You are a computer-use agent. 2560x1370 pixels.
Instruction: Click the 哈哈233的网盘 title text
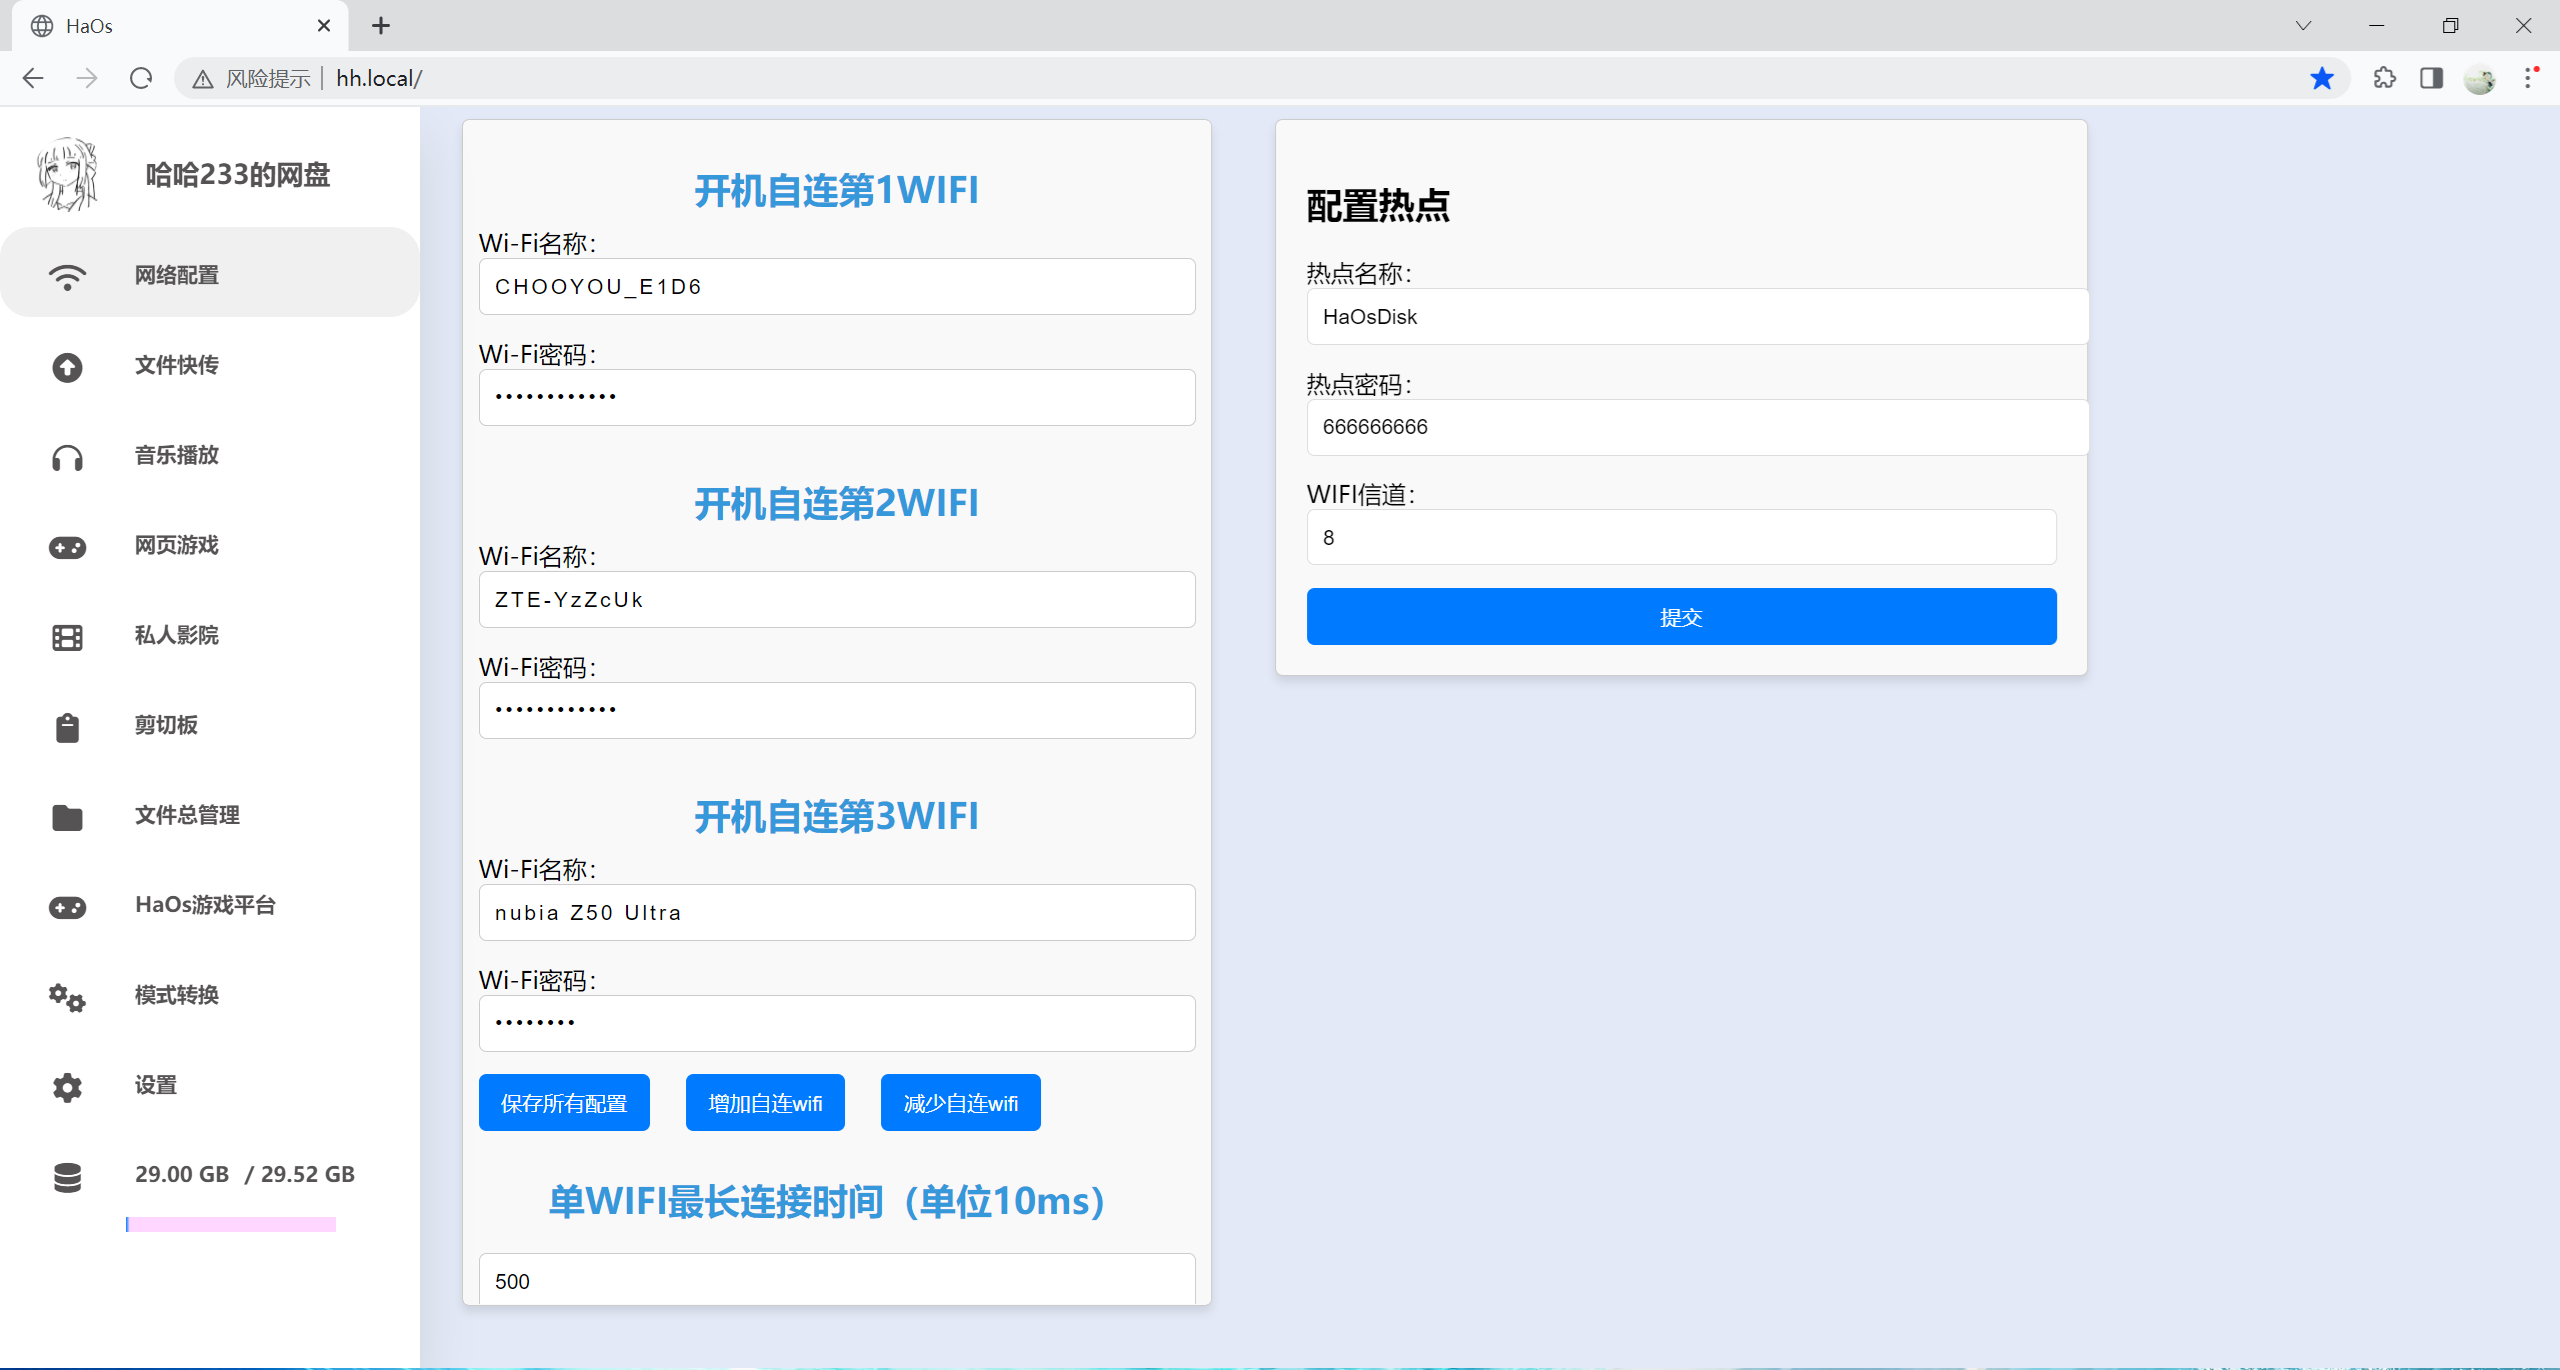[238, 175]
